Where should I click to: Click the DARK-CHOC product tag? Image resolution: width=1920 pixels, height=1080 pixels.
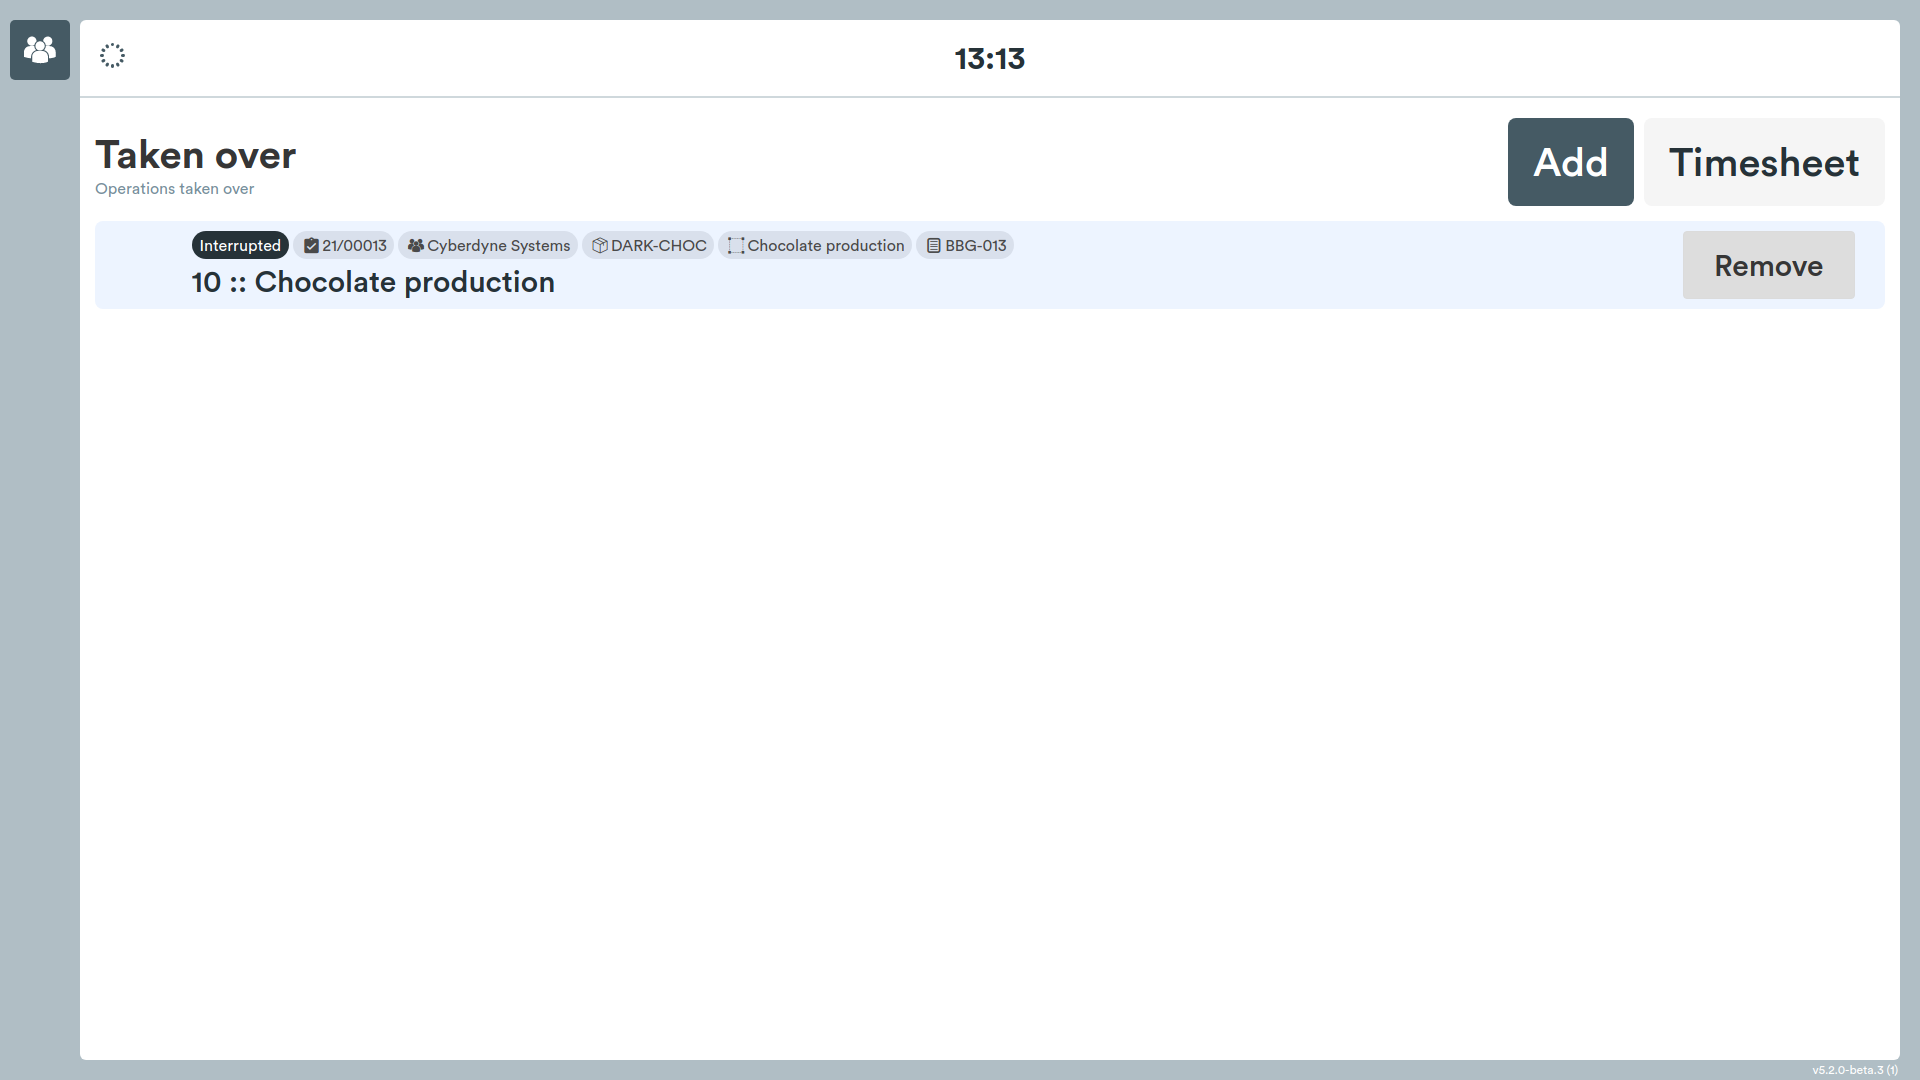(648, 245)
